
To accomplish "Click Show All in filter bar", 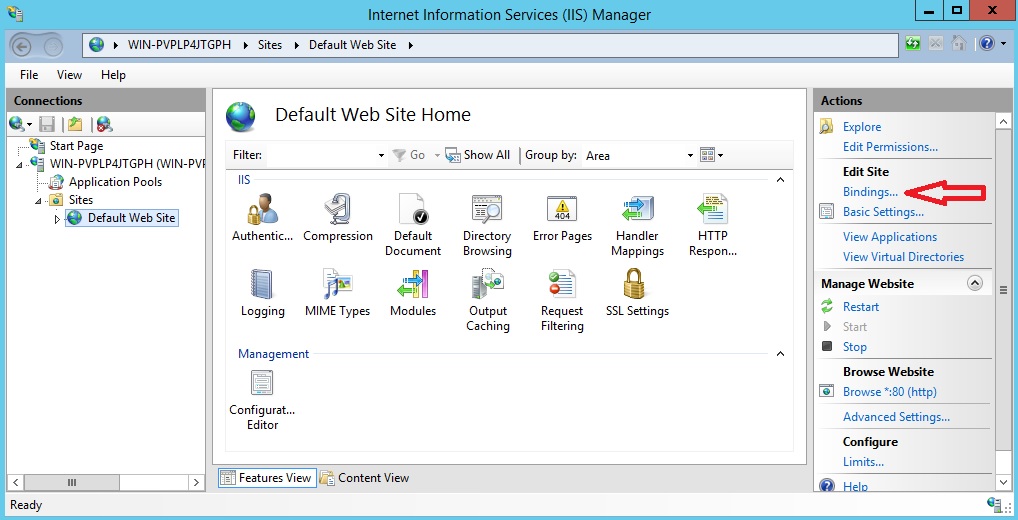I will click(478, 155).
